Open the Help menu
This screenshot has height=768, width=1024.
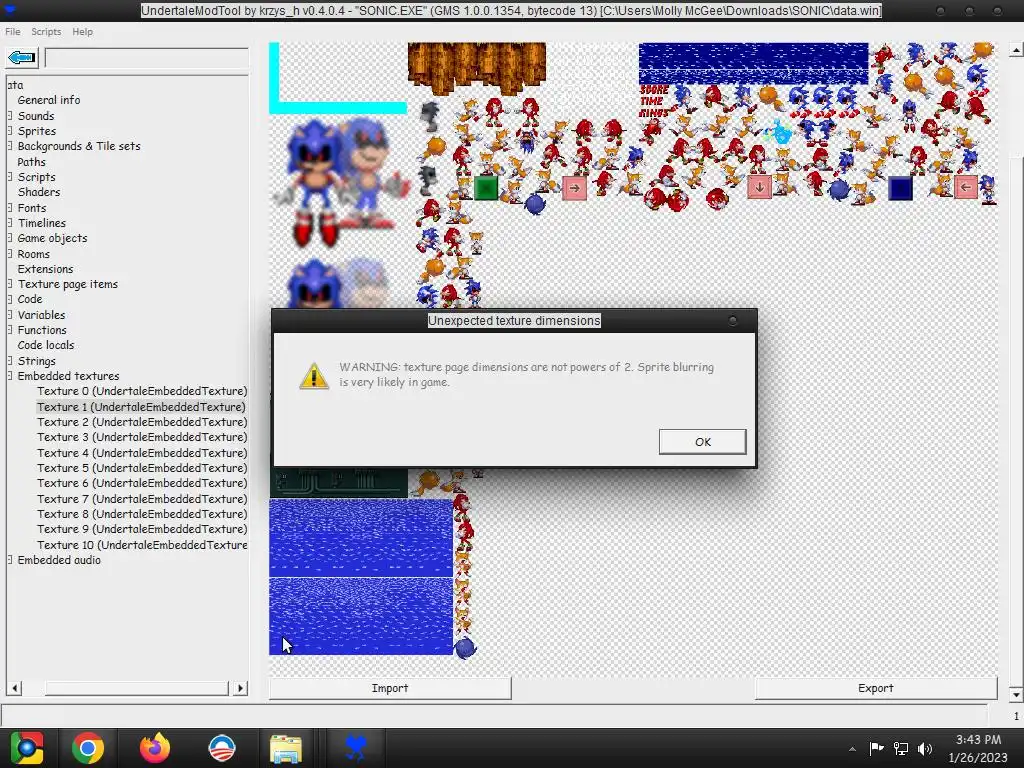coord(82,31)
